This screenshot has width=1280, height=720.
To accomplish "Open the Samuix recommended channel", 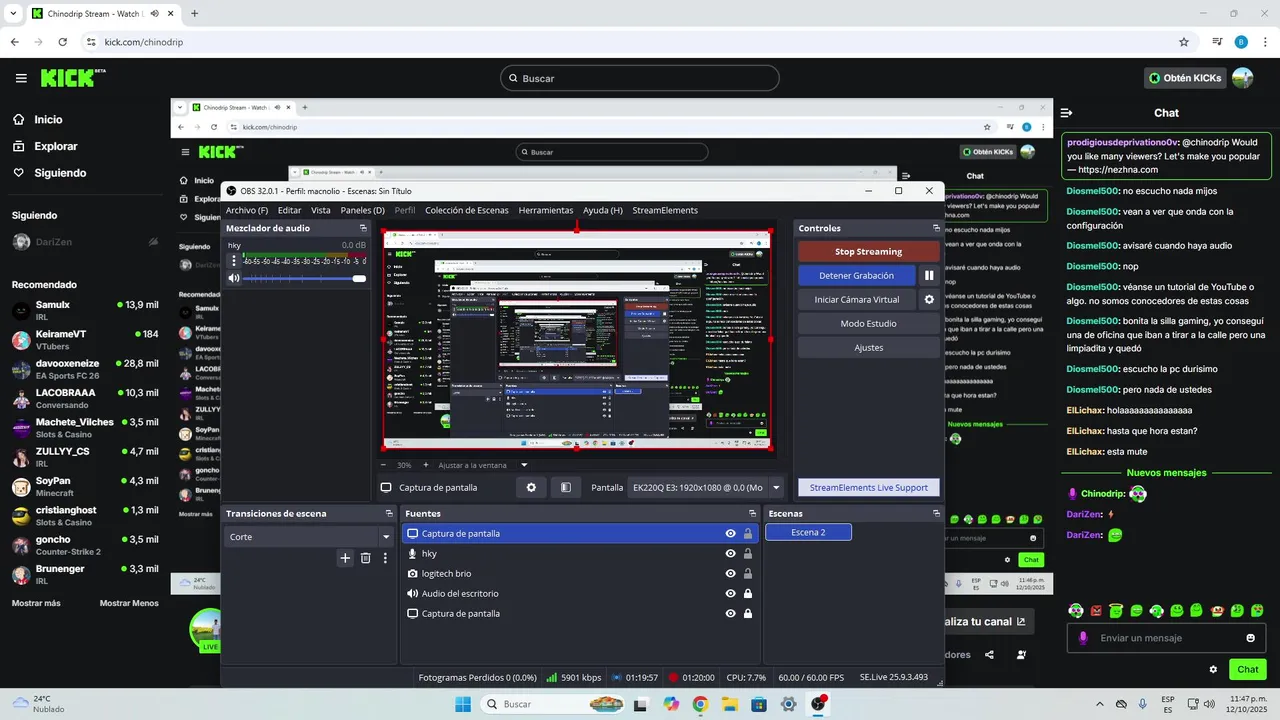I will pos(85,310).
